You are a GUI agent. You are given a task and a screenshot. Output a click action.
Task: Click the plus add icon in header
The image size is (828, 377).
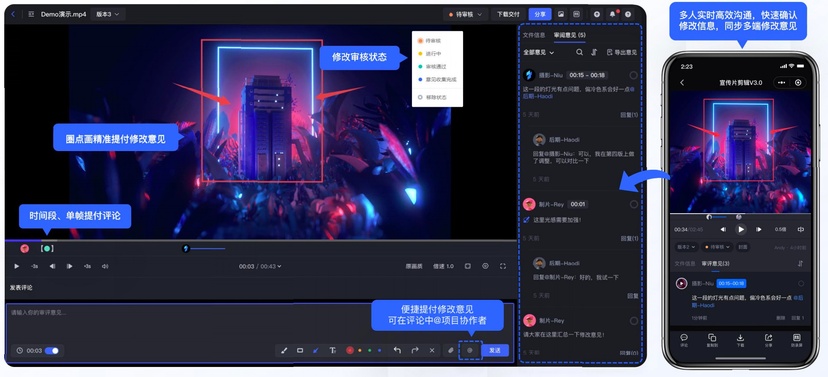click(x=597, y=15)
